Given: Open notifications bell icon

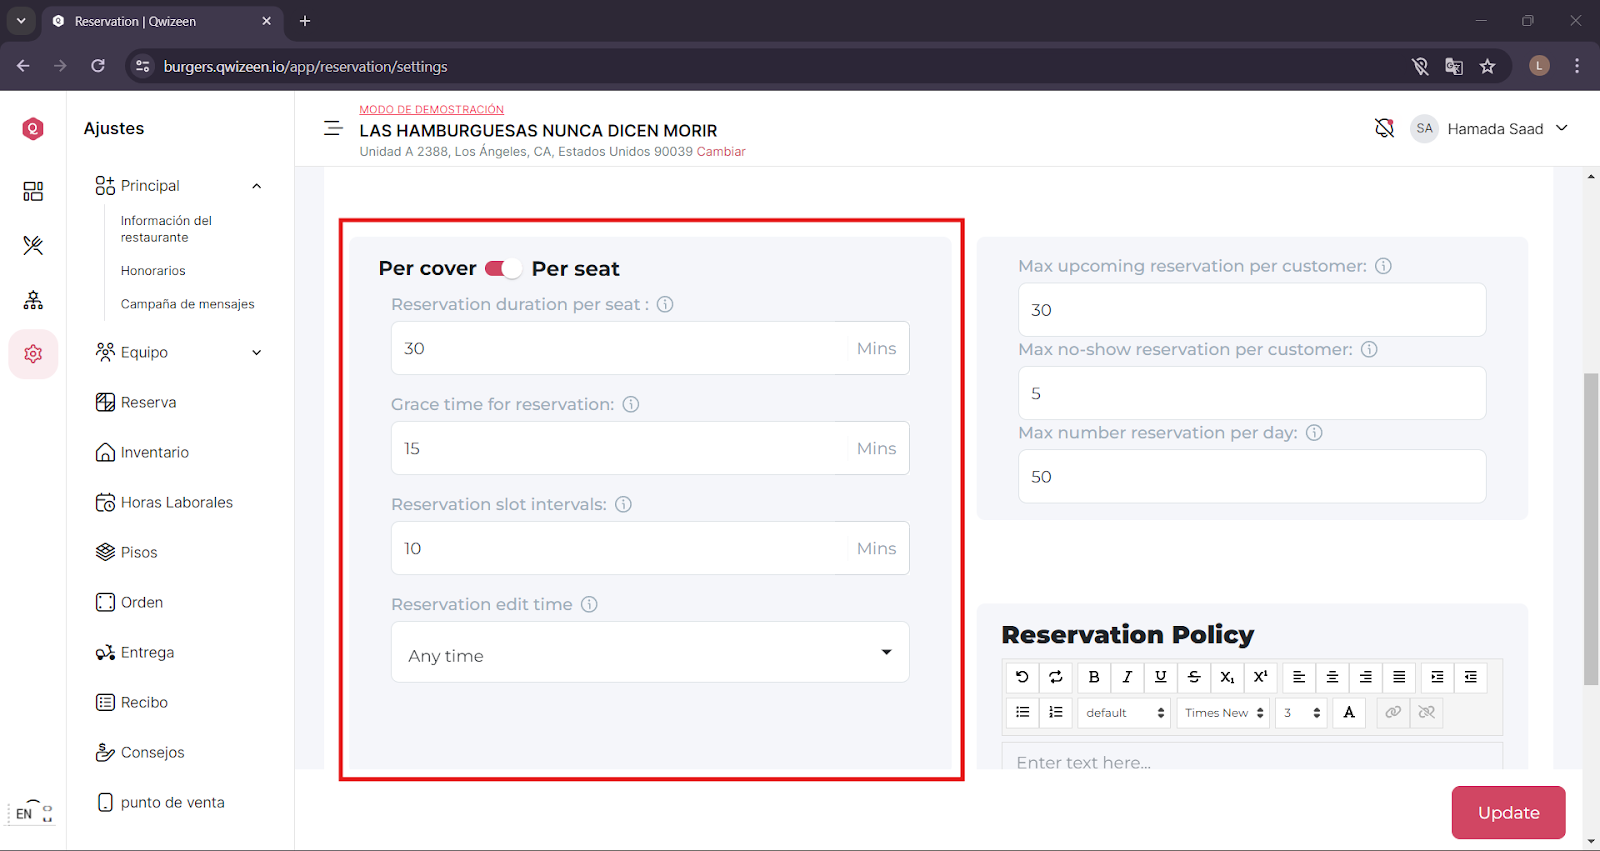Looking at the screenshot, I should [x=1384, y=128].
